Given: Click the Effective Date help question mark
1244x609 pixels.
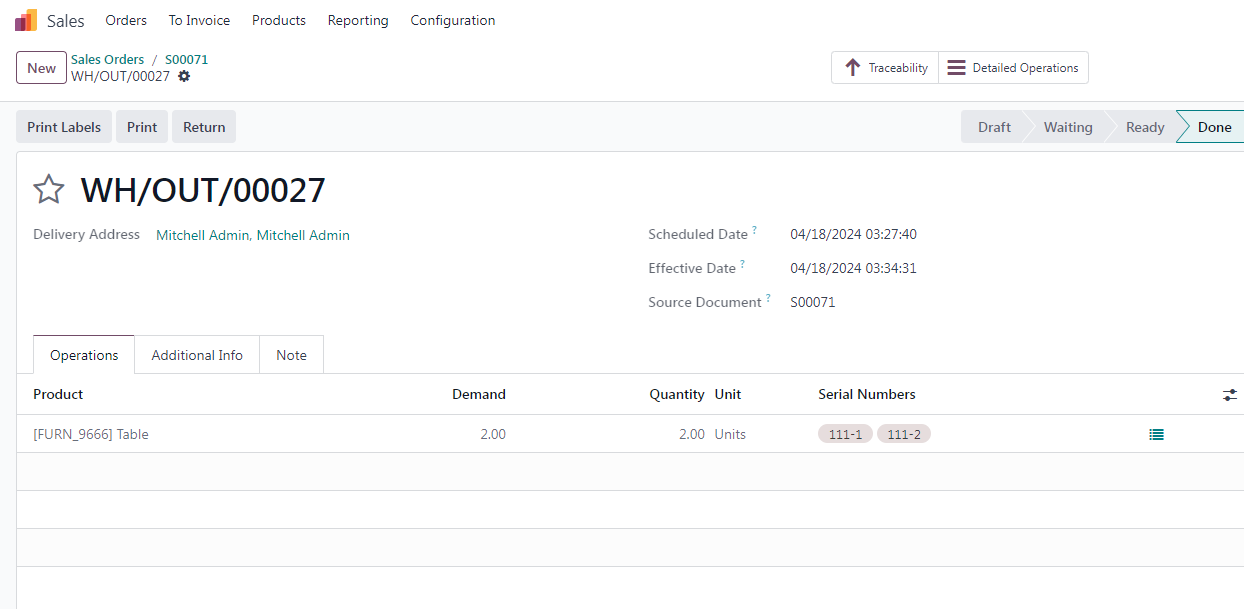Looking at the screenshot, I should 743,265.
